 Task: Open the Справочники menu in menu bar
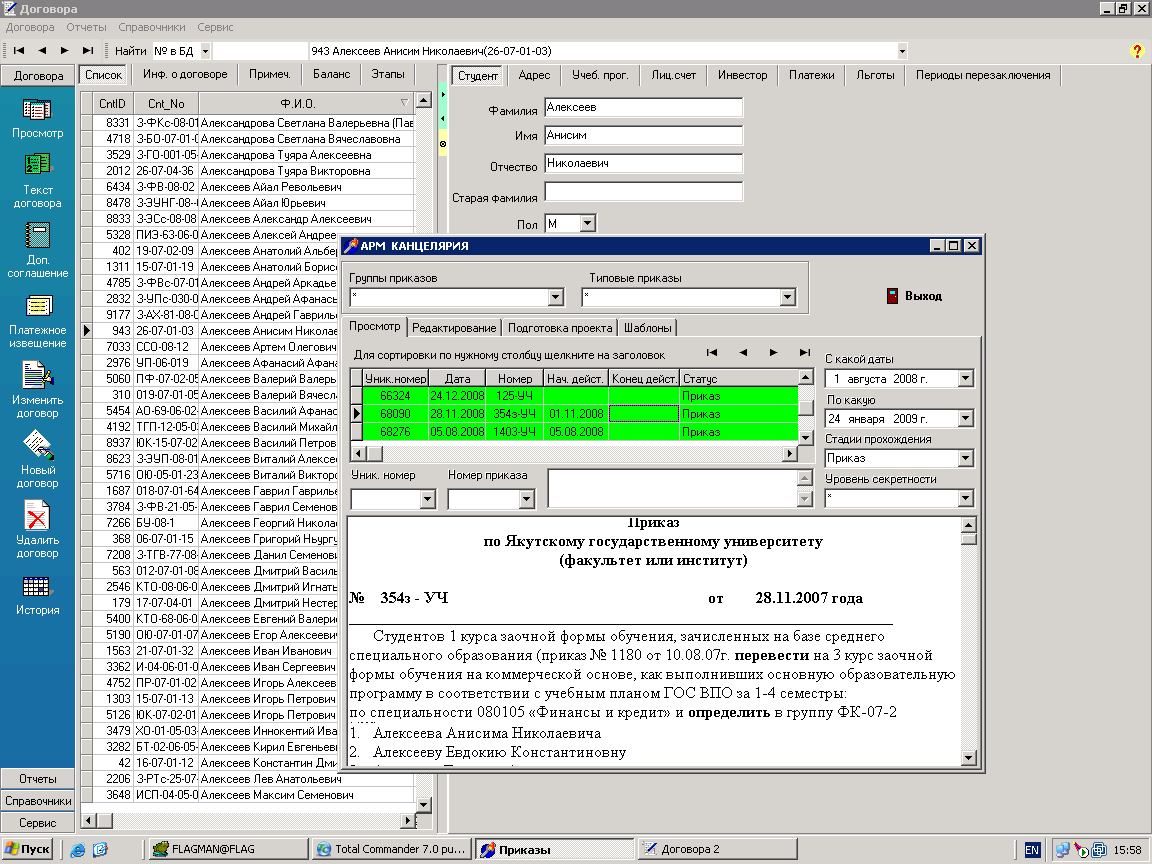[152, 27]
